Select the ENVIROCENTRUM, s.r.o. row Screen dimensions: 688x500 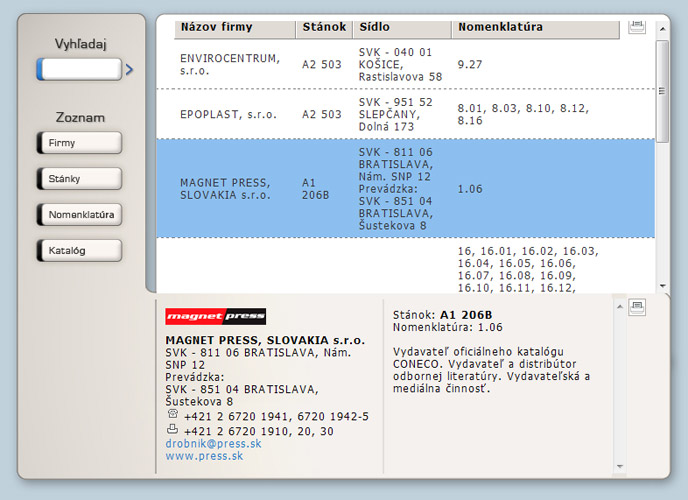pos(405,64)
